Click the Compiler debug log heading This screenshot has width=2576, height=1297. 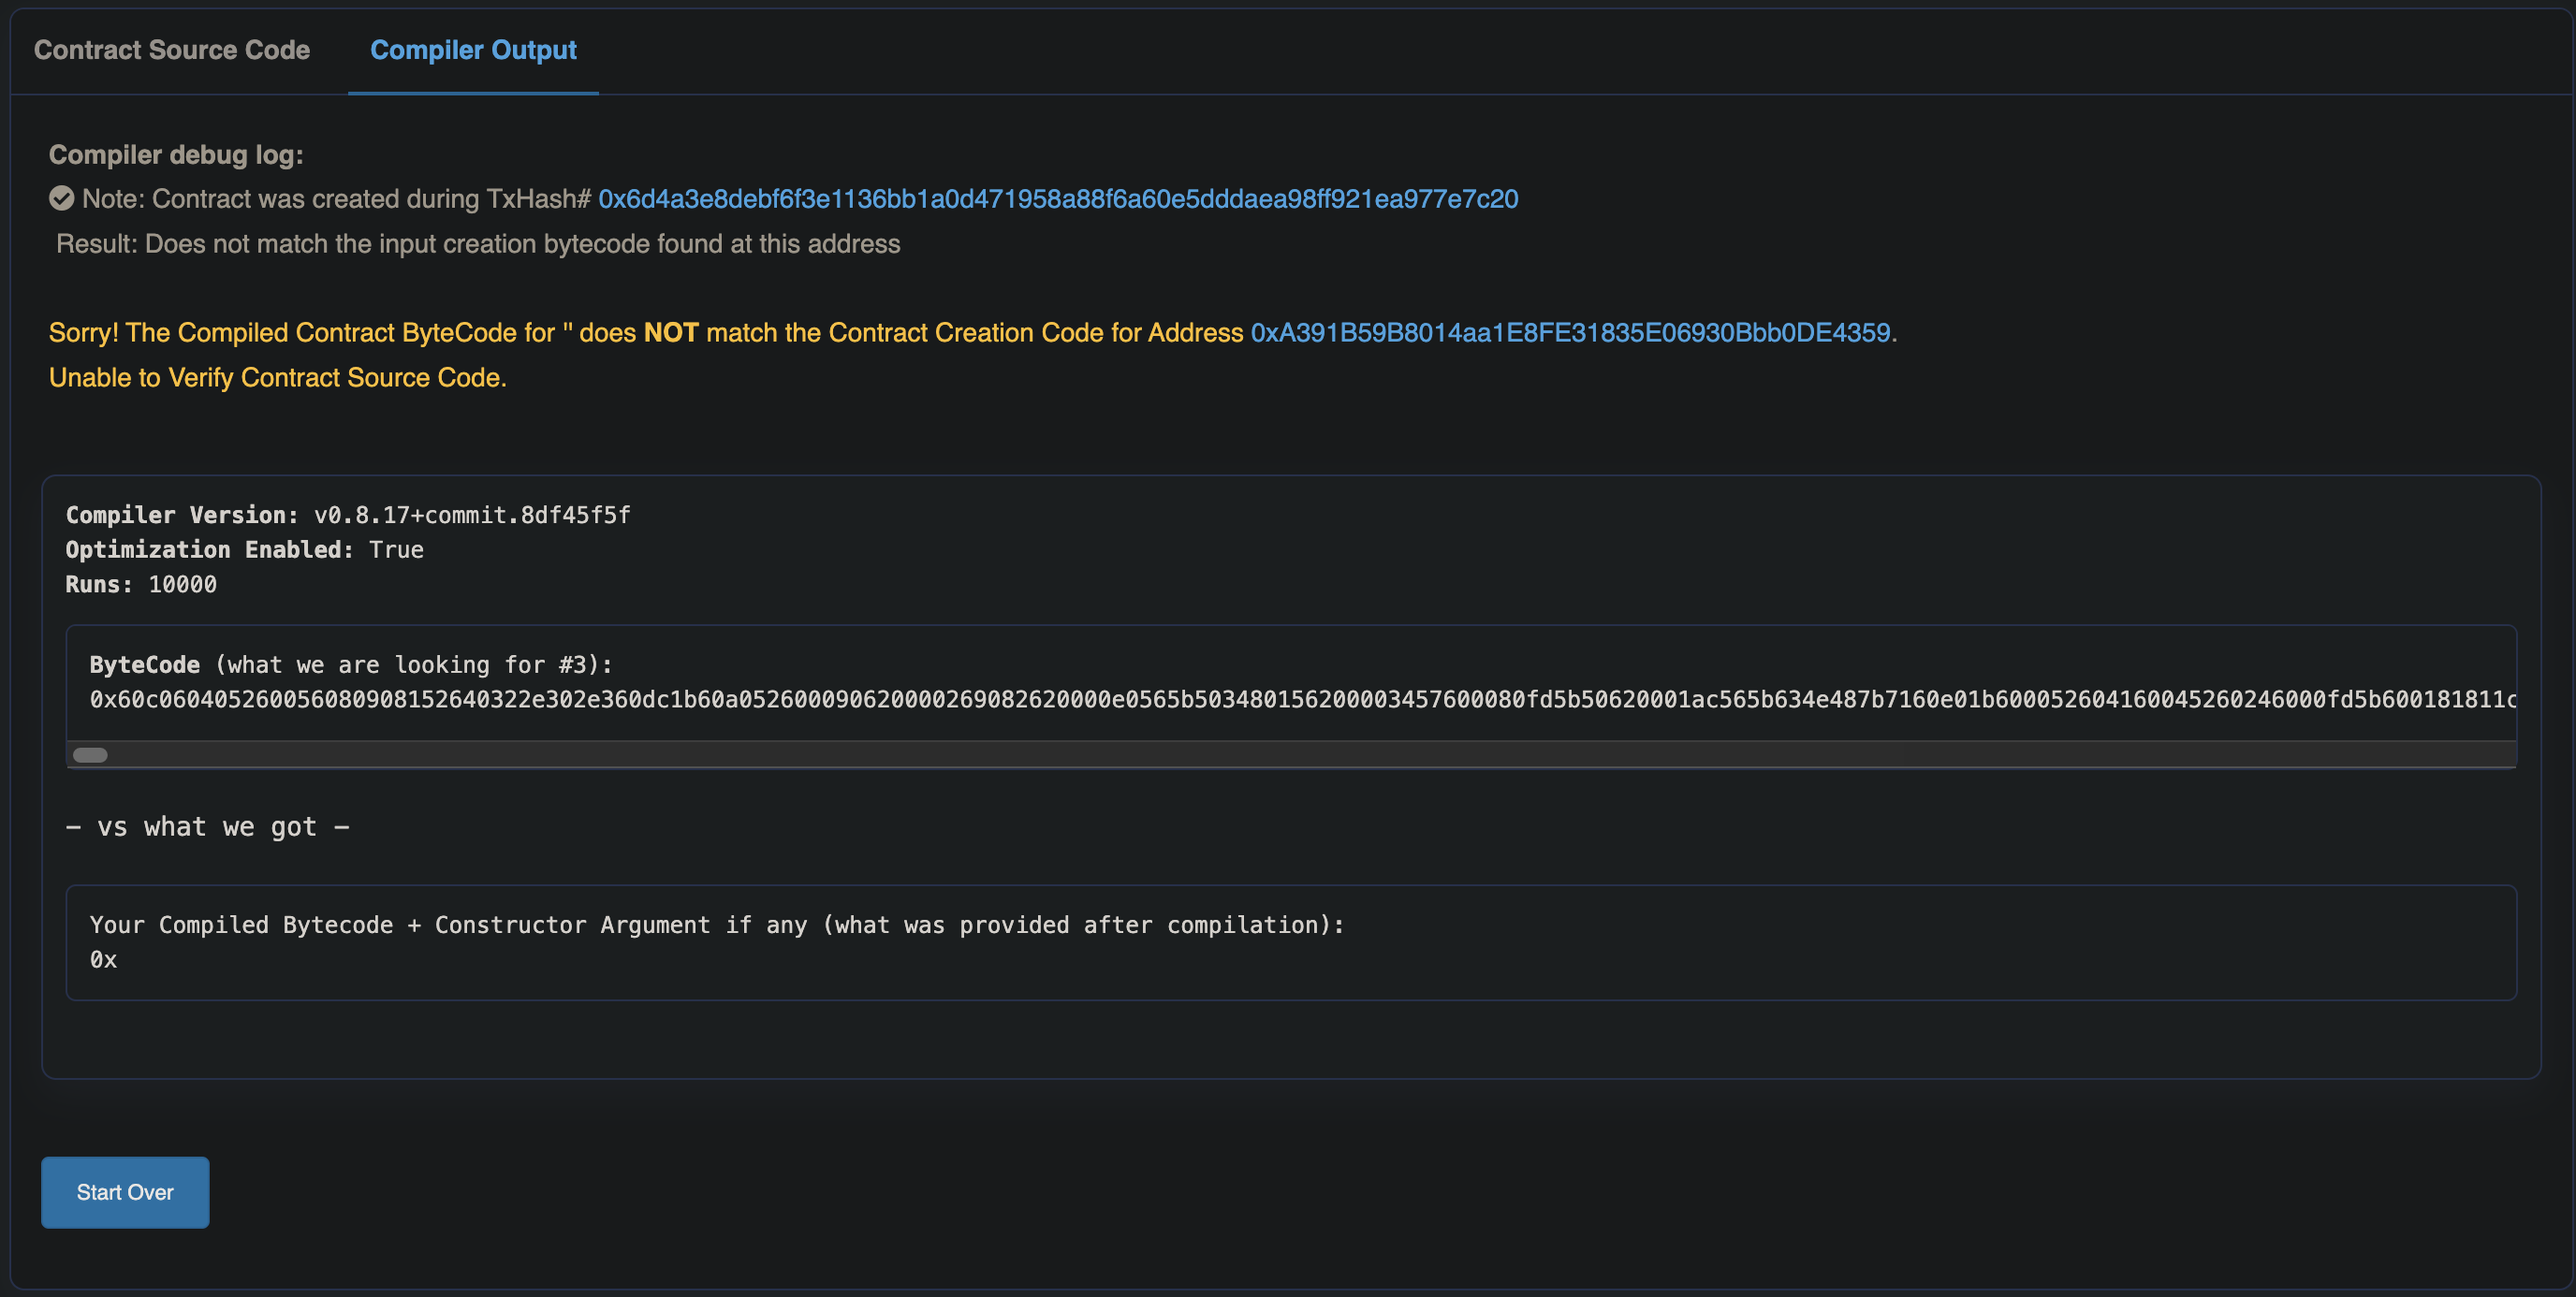(x=175, y=154)
